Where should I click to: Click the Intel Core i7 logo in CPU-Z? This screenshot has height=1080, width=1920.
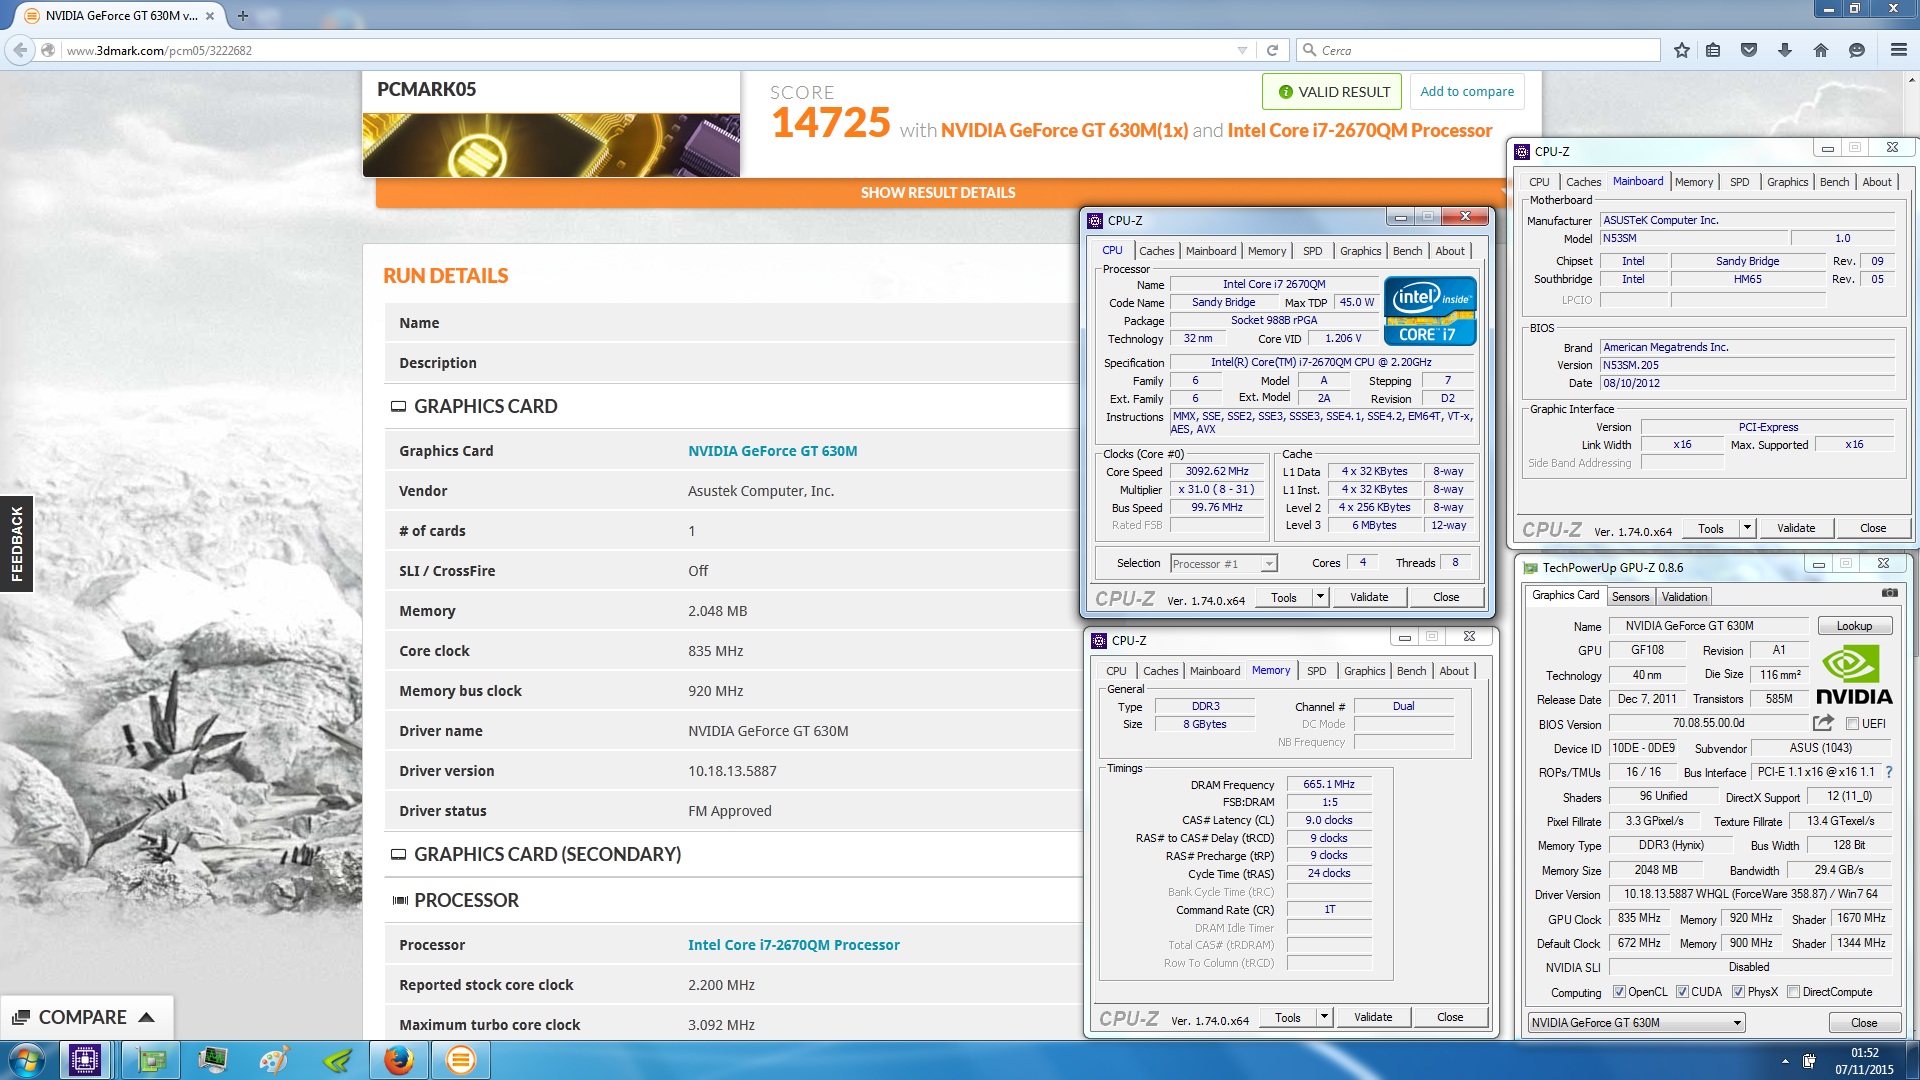click(x=1430, y=311)
